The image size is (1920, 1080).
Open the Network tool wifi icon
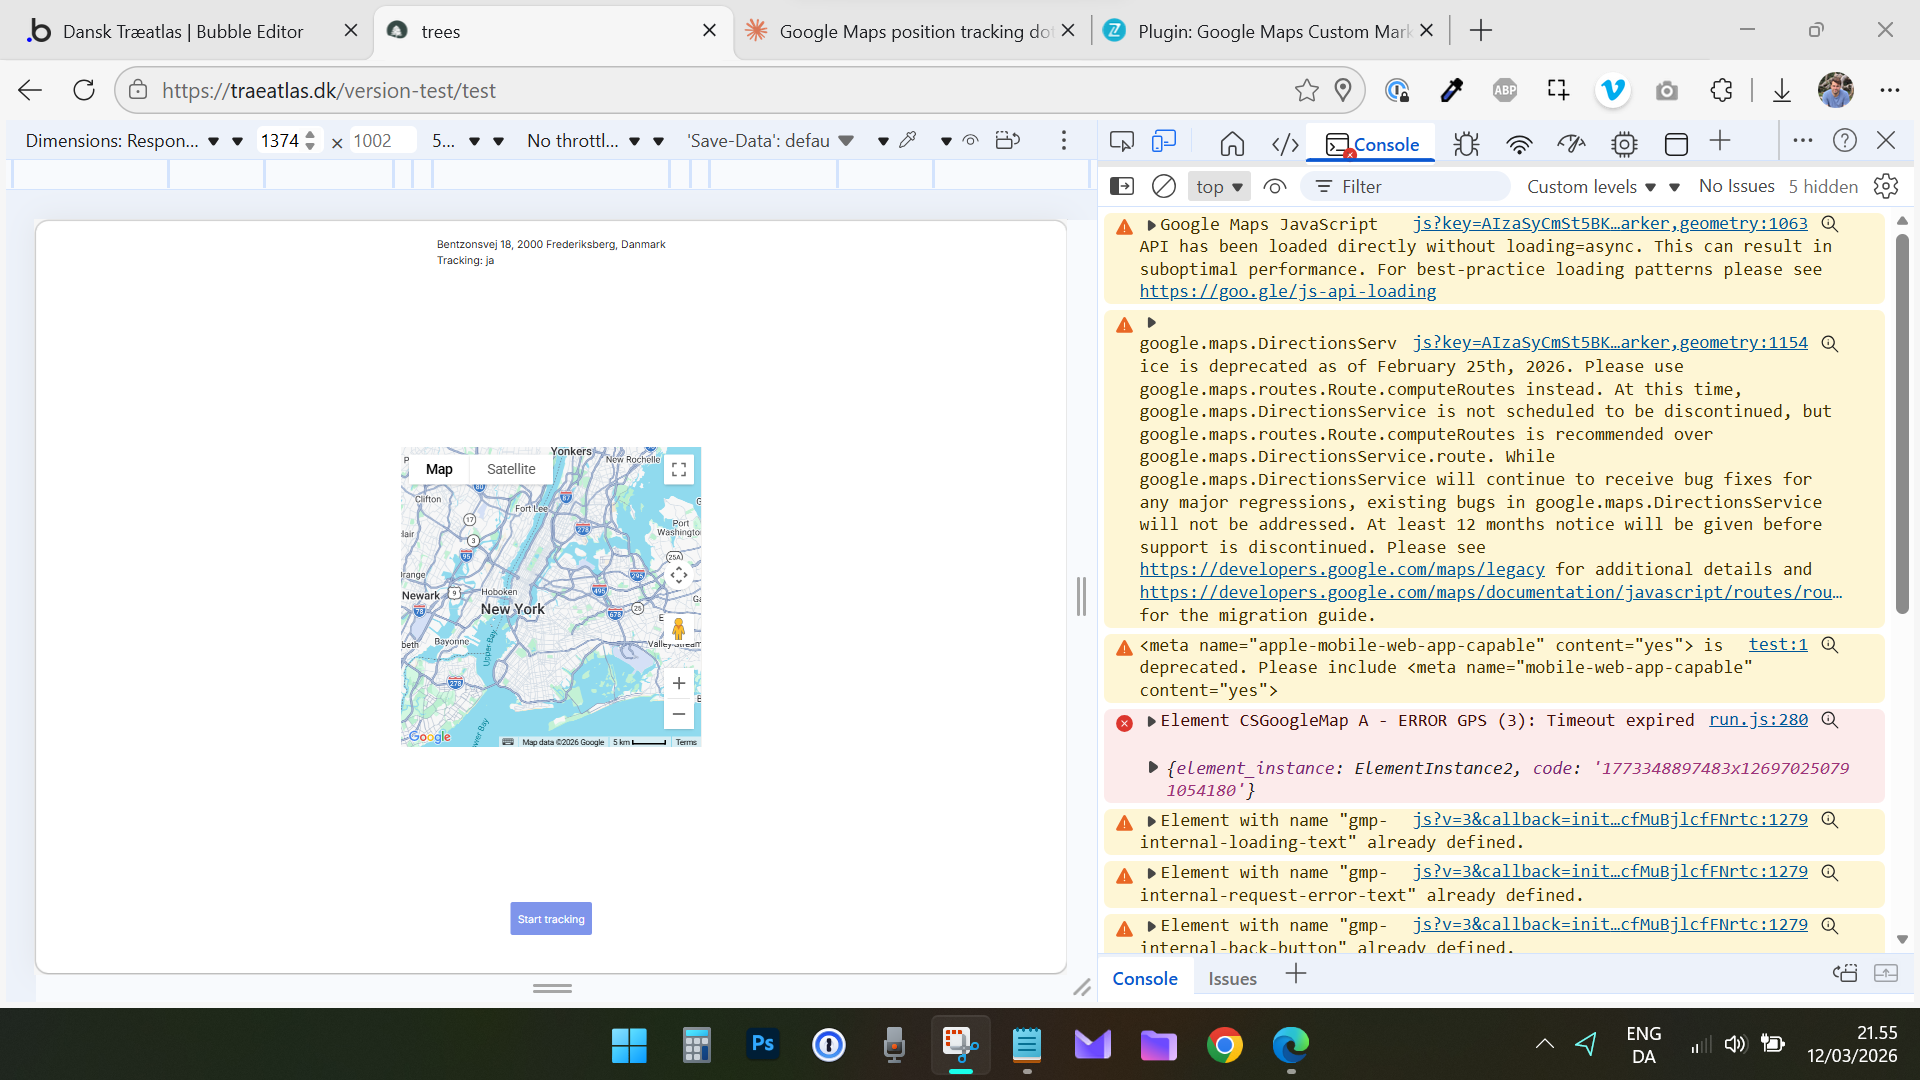click(1519, 144)
